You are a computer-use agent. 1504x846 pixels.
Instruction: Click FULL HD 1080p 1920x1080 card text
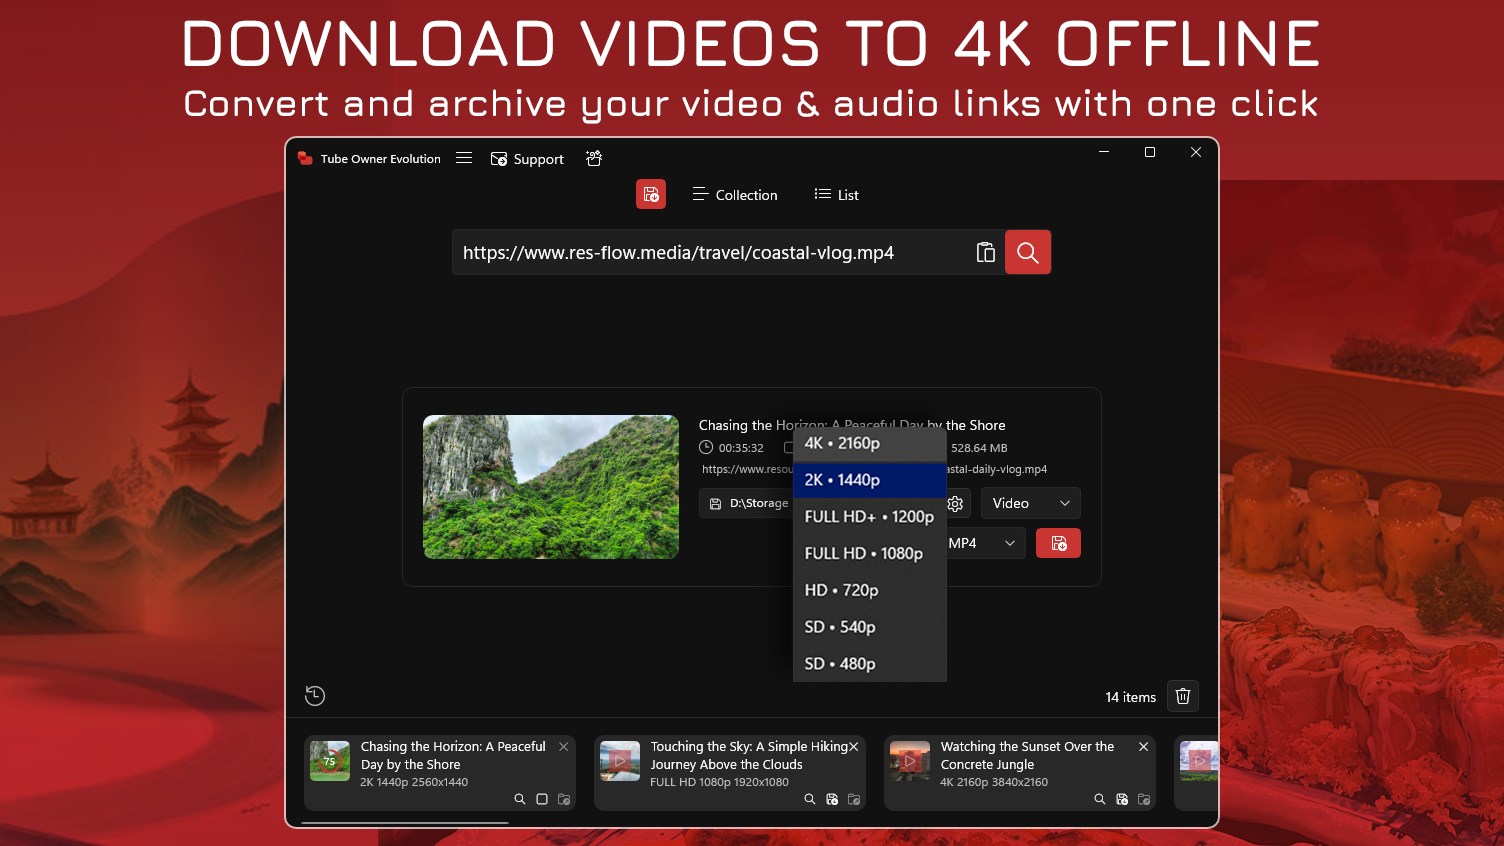pyautogui.click(x=719, y=782)
